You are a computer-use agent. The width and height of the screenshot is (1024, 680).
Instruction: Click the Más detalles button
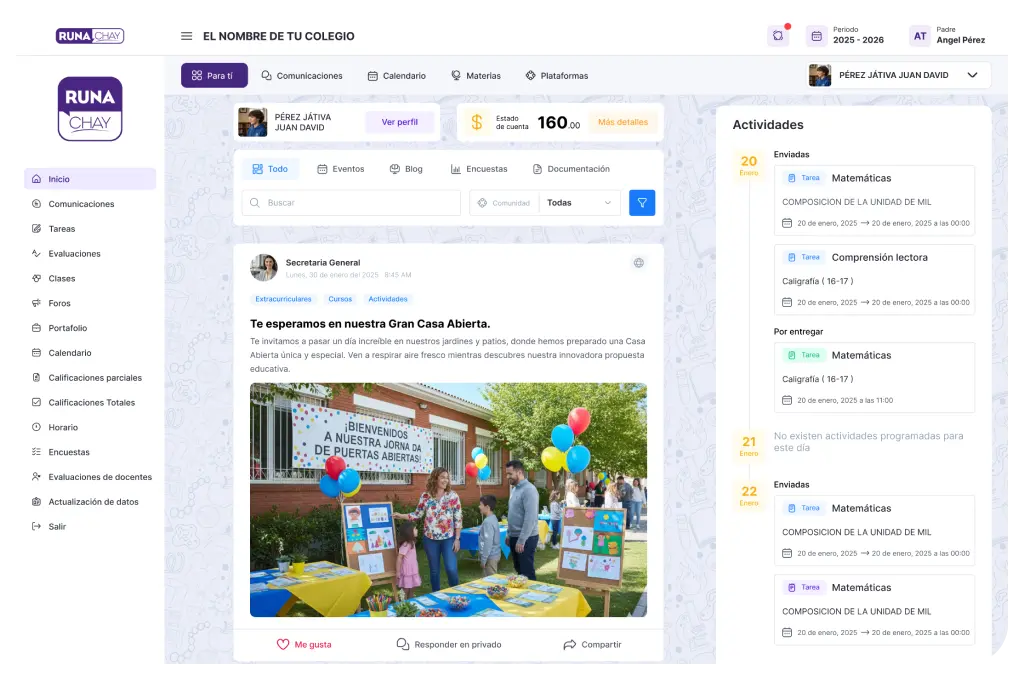[x=623, y=122]
